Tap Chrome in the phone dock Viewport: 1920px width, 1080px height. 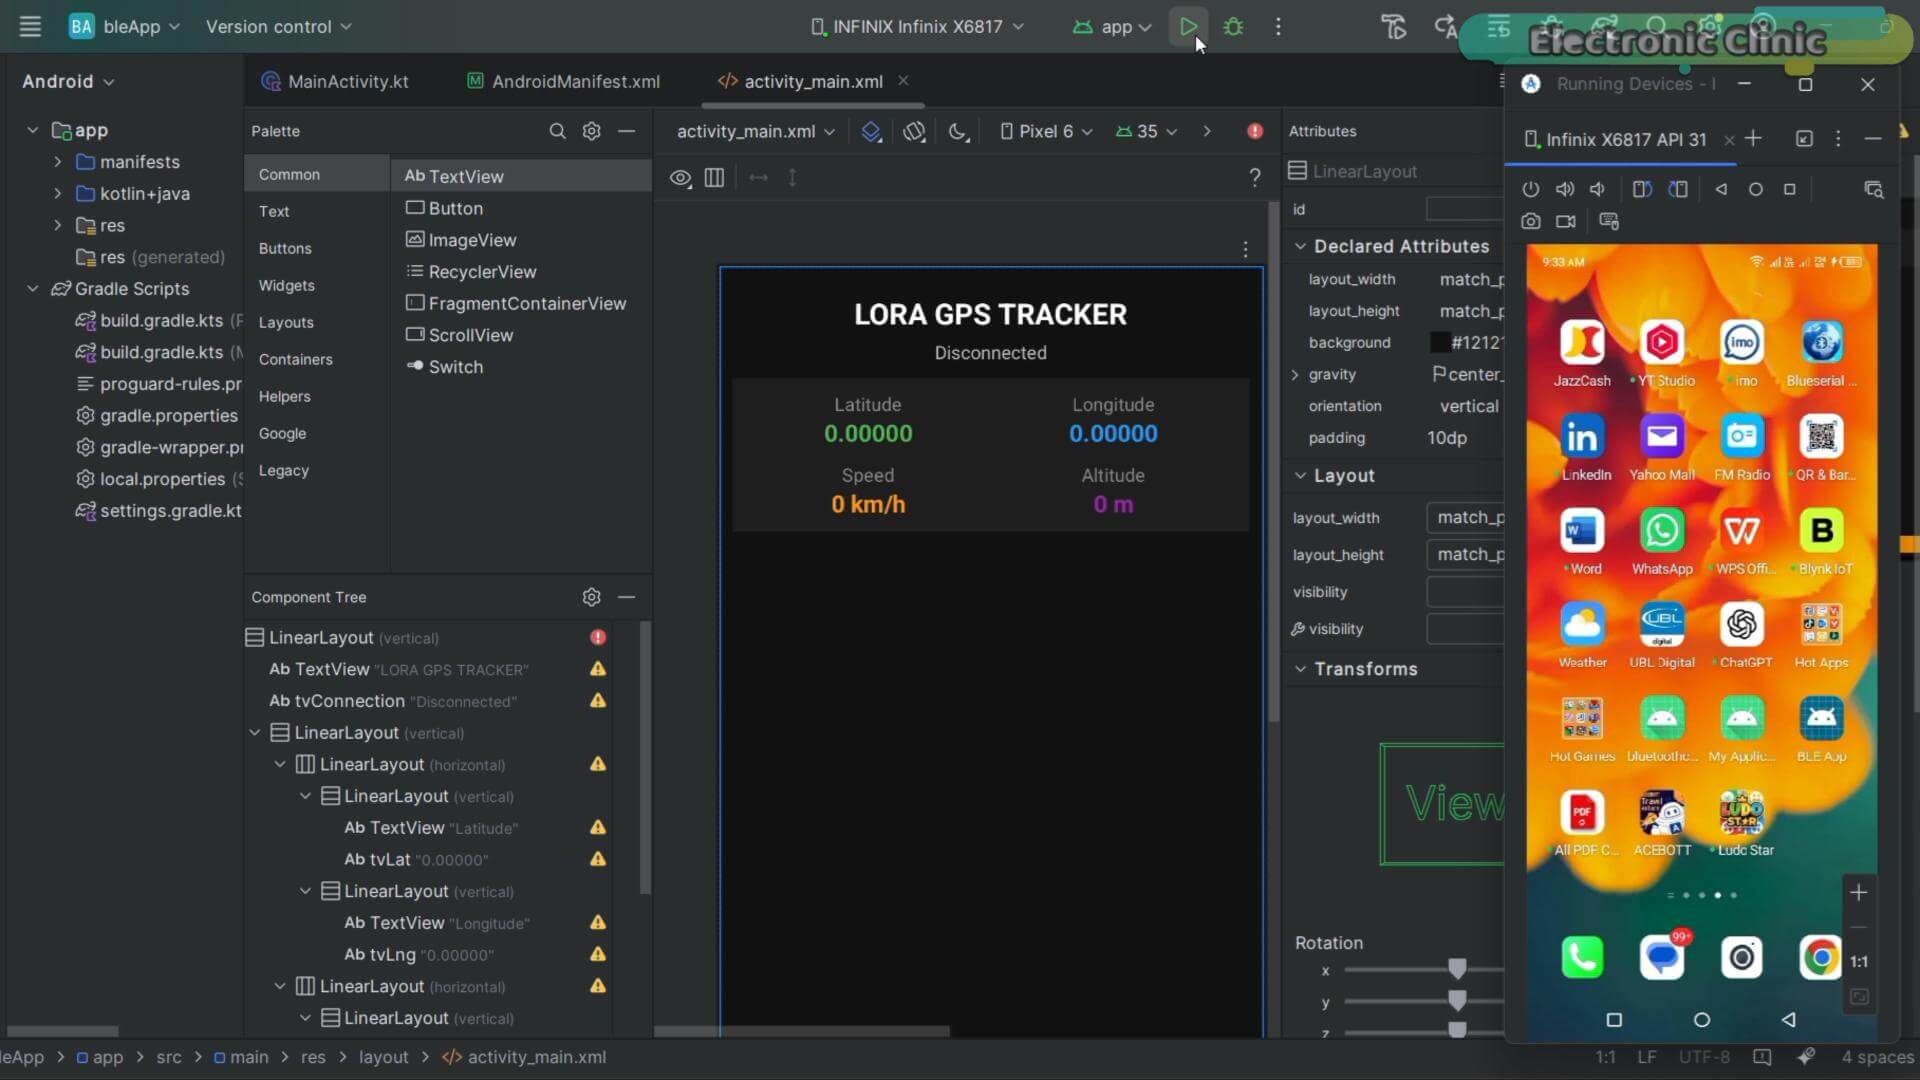tap(1820, 957)
